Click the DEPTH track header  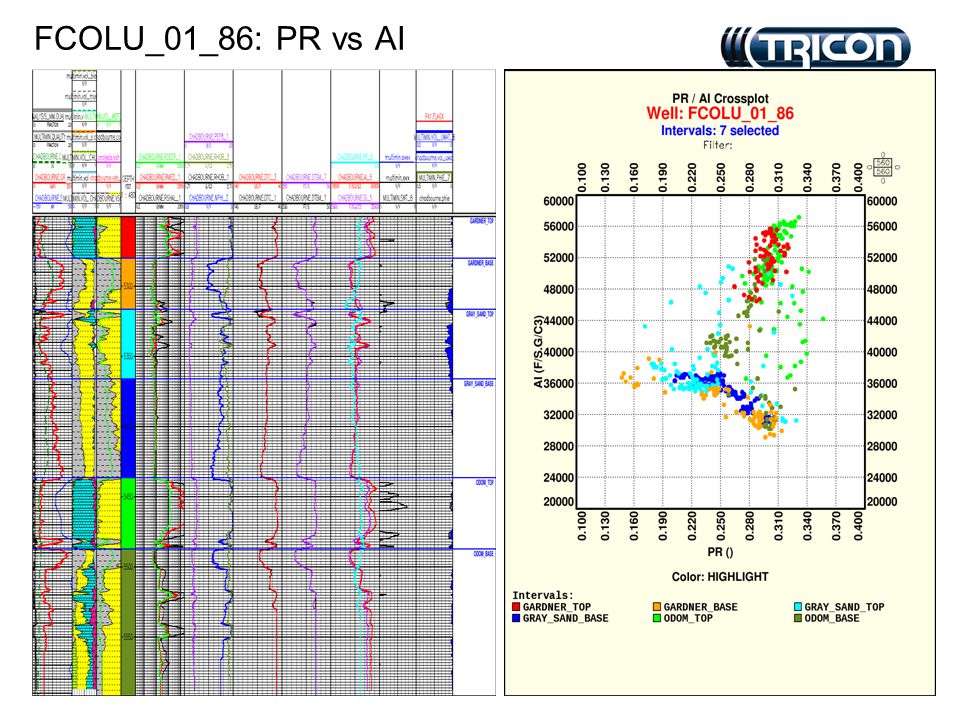click(x=128, y=178)
